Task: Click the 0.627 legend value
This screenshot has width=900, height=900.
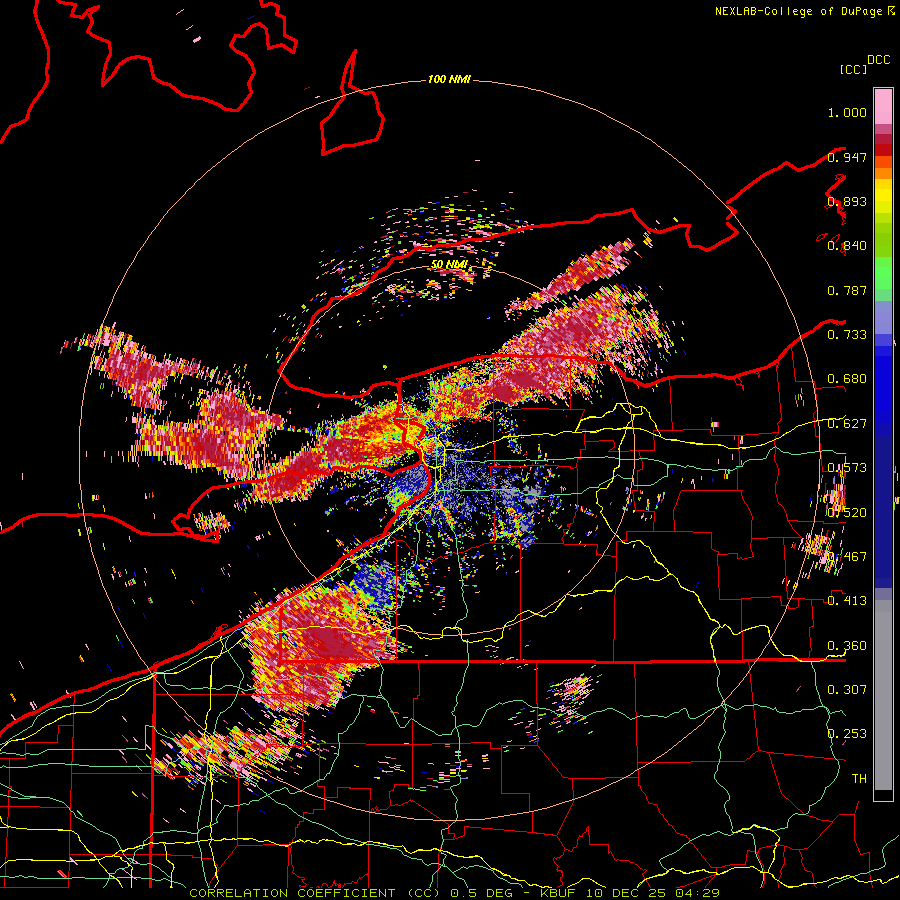Action: click(x=847, y=424)
